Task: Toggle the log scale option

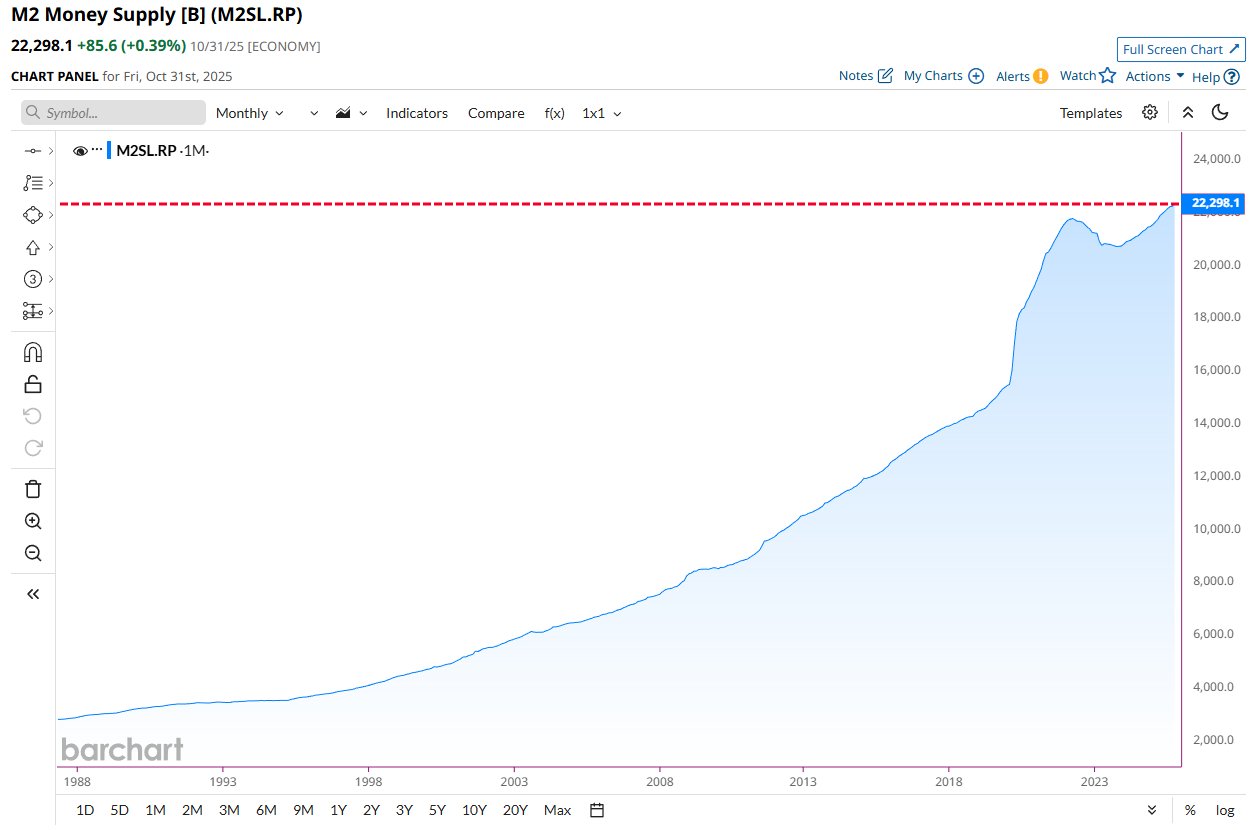Action: pos(1224,810)
